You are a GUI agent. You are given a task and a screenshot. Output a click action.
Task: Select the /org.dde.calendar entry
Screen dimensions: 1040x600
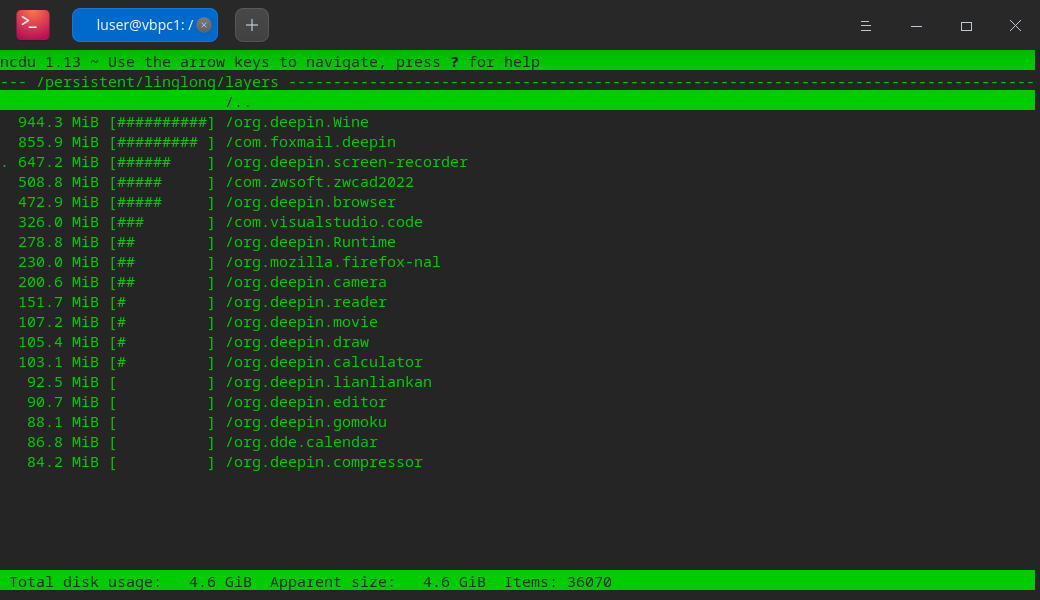302,442
